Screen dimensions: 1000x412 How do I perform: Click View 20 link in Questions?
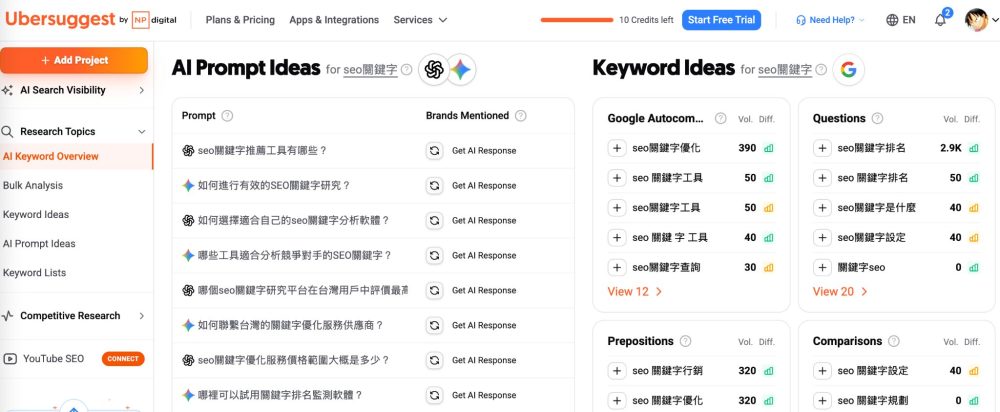pyautogui.click(x=840, y=291)
